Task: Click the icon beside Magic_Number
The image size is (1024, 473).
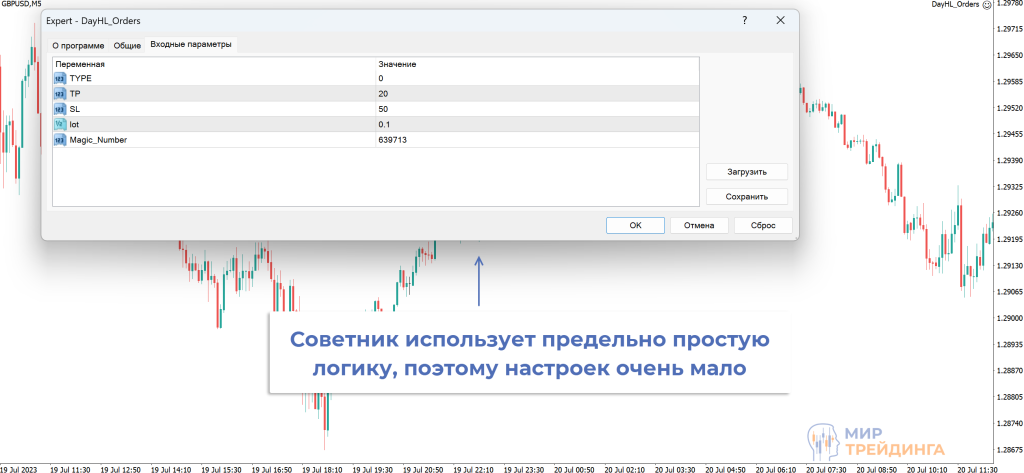Action: [60, 140]
